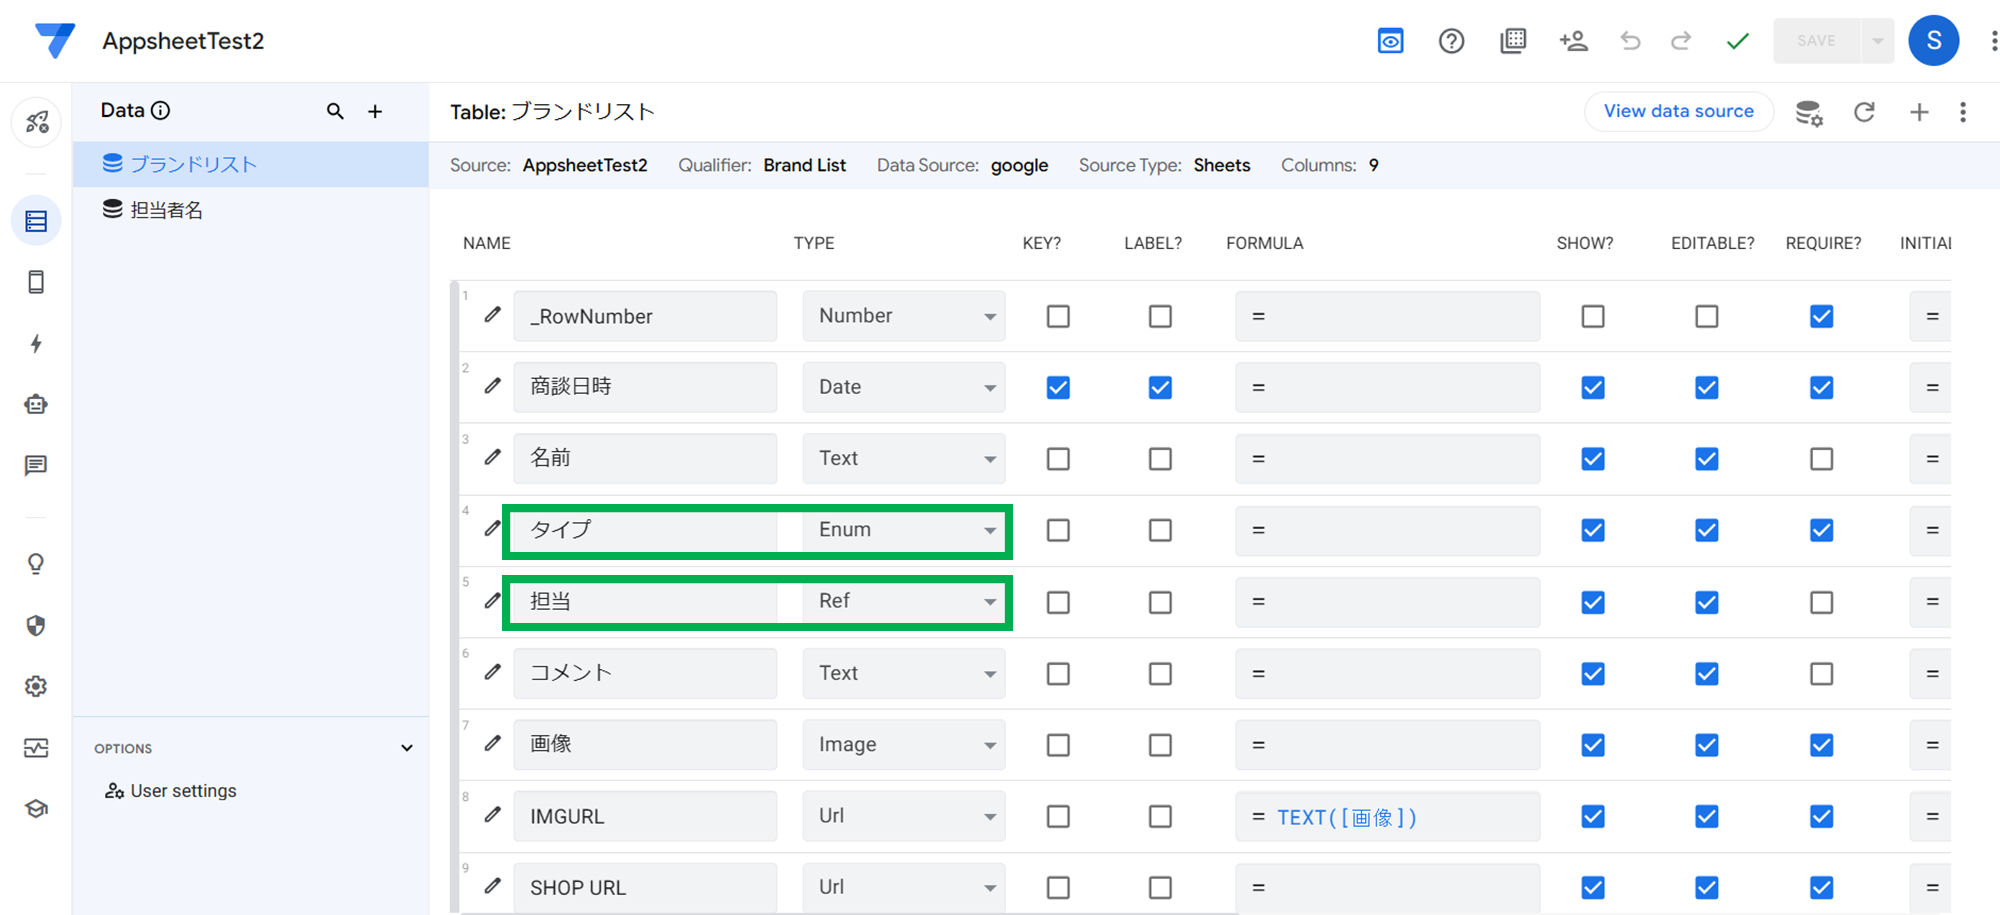This screenshot has height=915, width=2000.
Task: Open the table more options menu
Action: pos(1963,112)
